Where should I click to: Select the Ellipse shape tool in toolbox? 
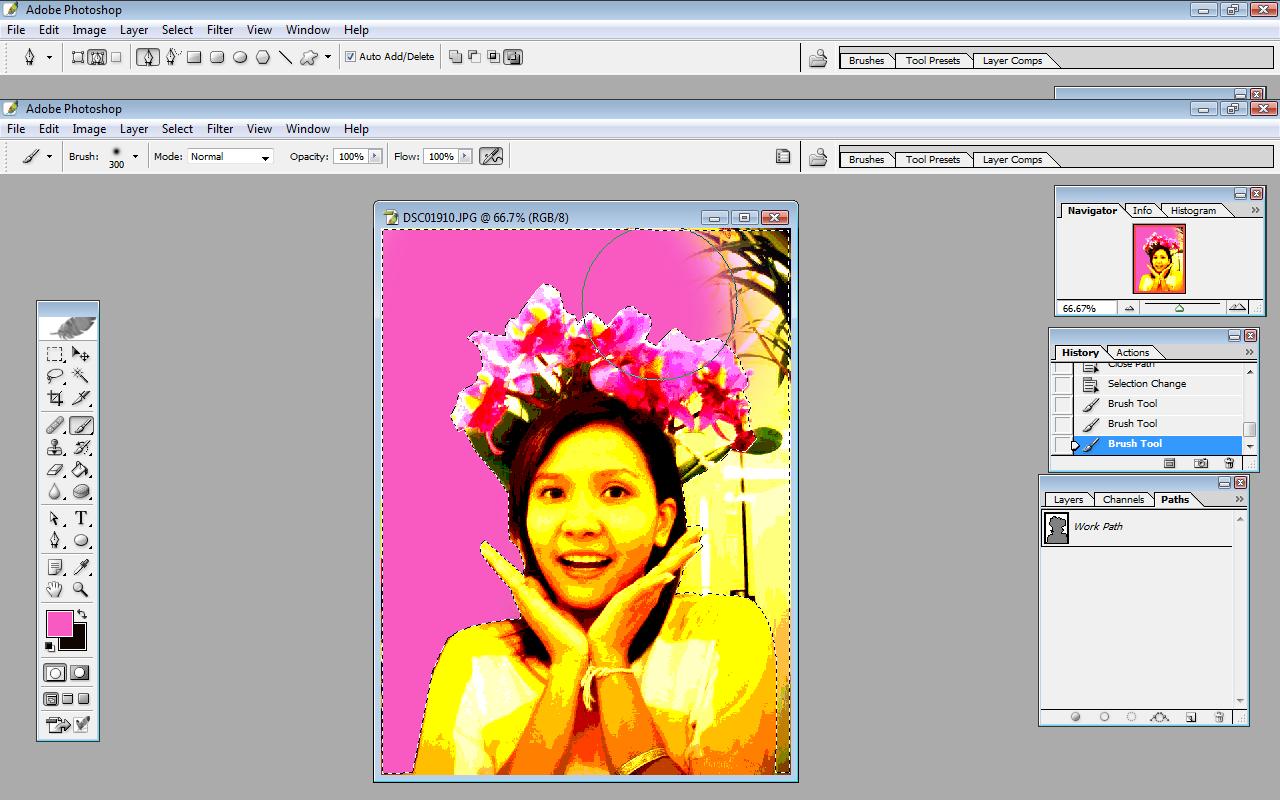pyautogui.click(x=81, y=540)
